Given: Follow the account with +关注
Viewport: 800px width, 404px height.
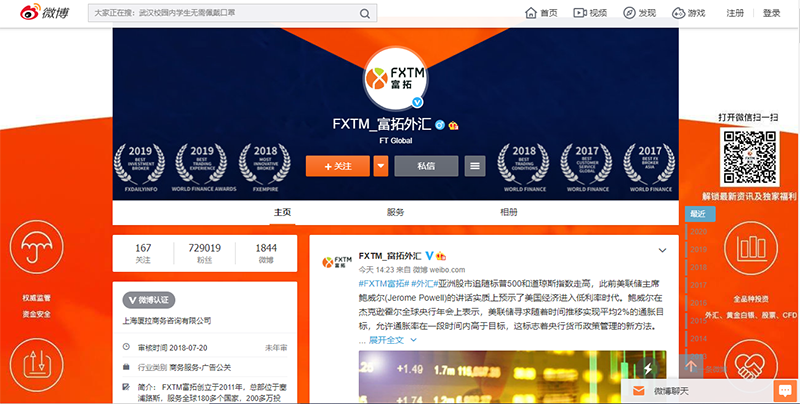Looking at the screenshot, I should click(338, 166).
